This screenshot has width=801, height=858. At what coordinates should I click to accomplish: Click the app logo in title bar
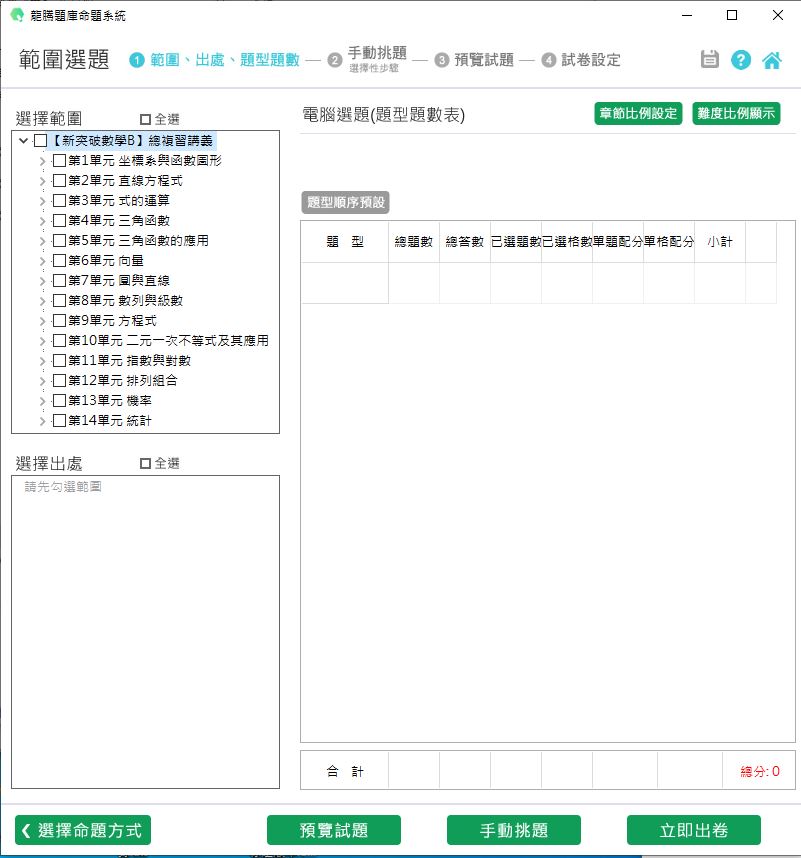point(16,15)
